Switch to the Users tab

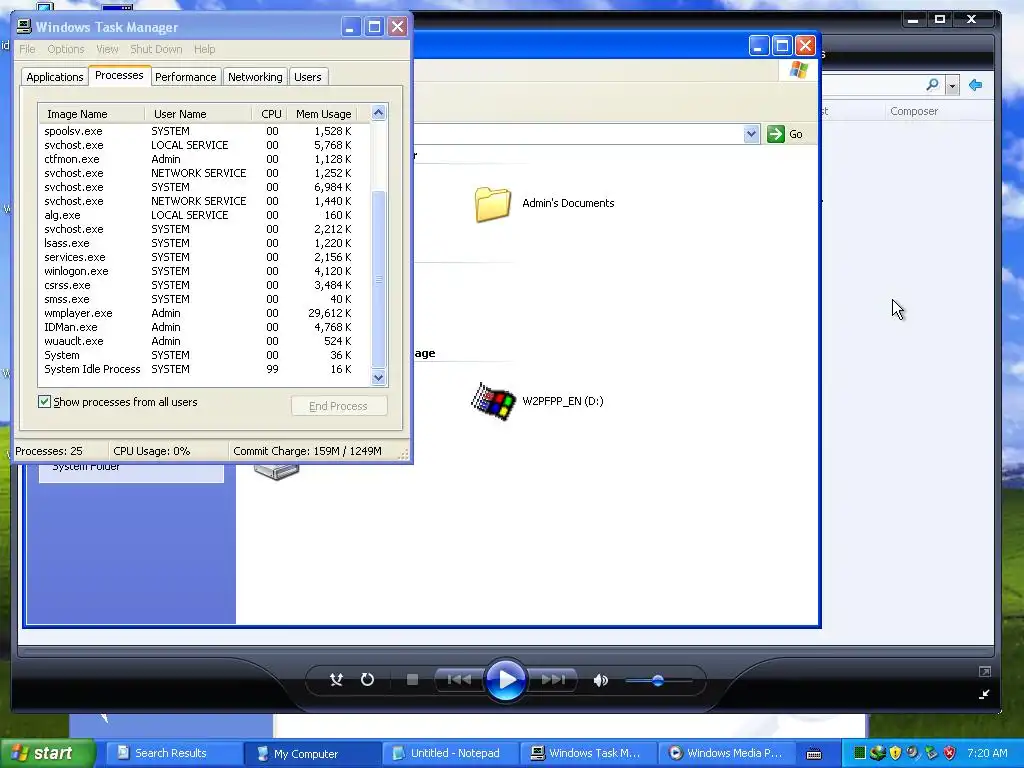point(308,77)
